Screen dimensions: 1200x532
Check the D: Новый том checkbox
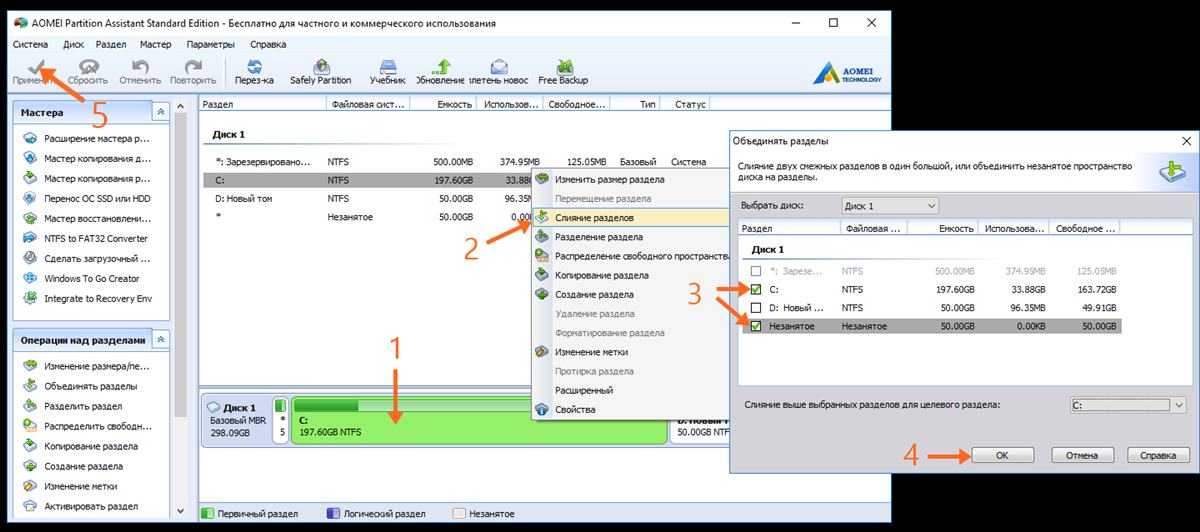(x=756, y=307)
